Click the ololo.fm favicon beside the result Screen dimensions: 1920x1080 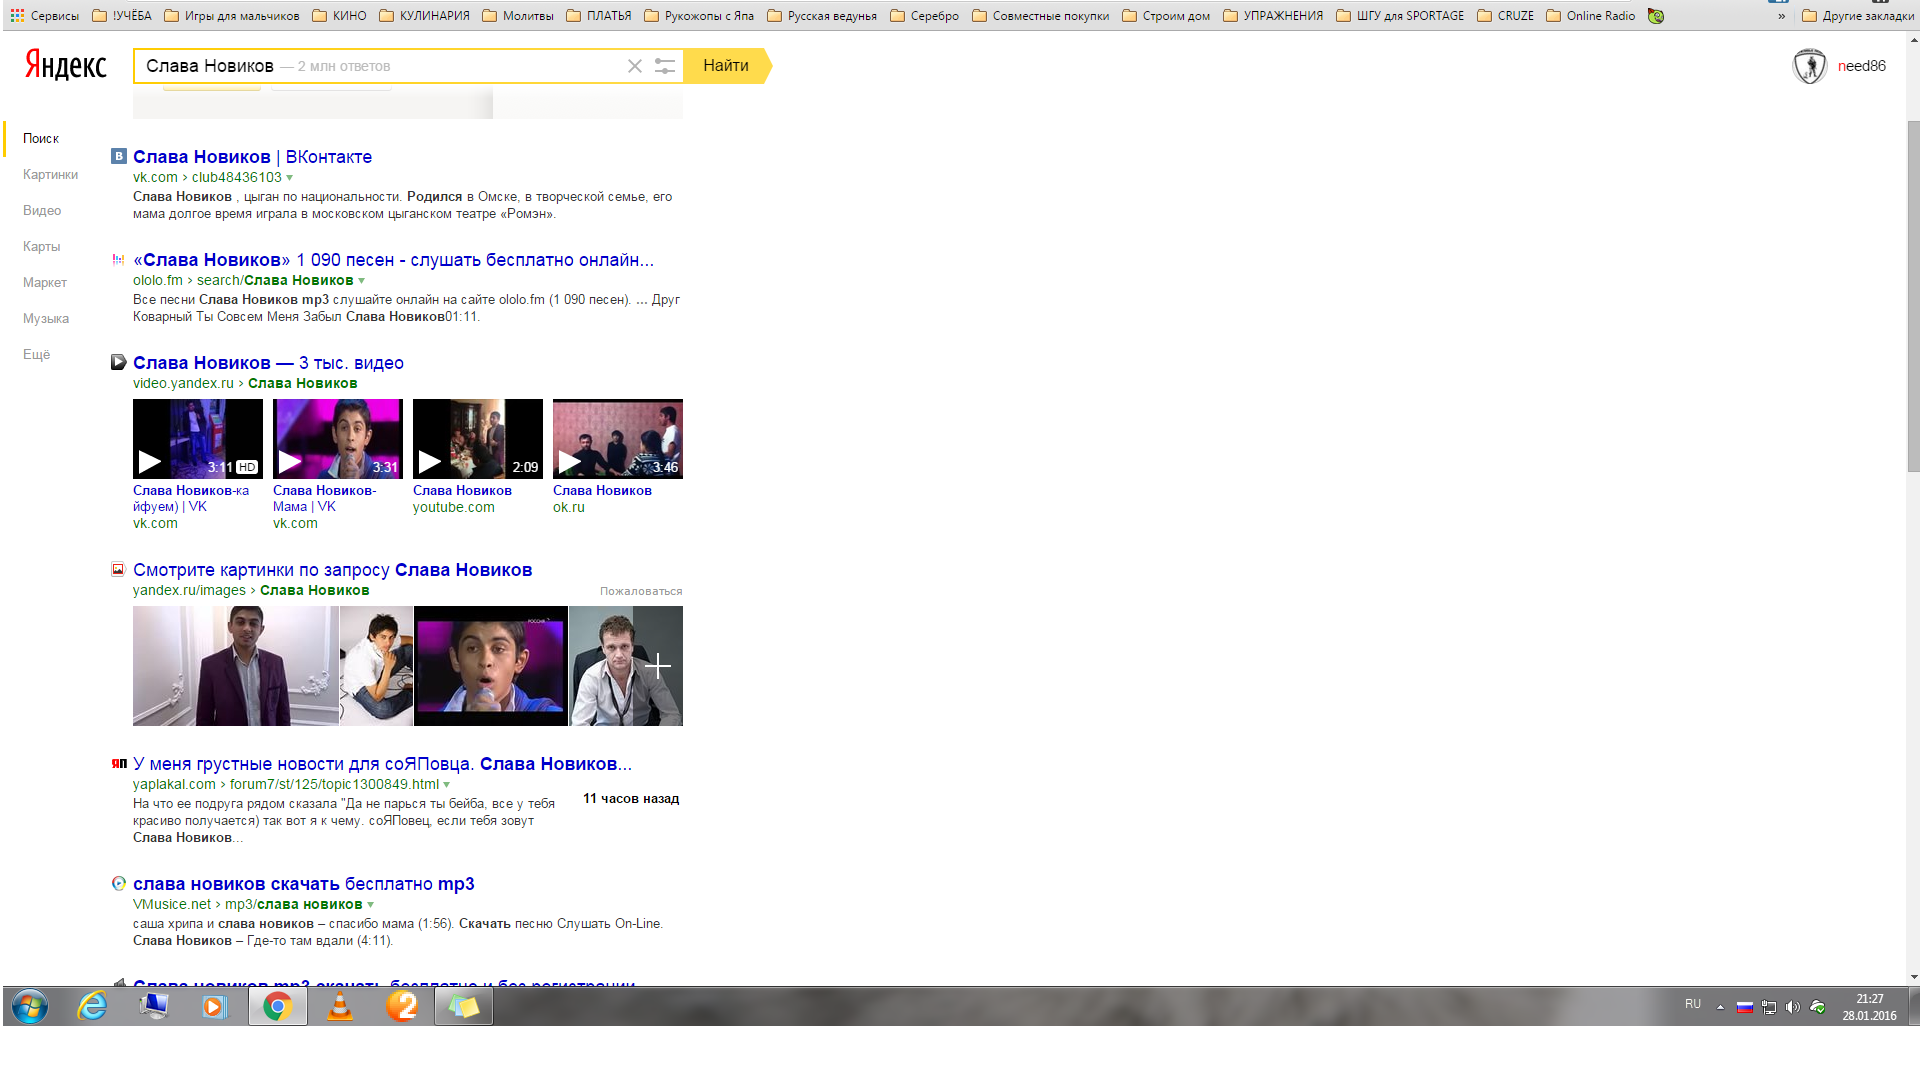(x=118, y=259)
